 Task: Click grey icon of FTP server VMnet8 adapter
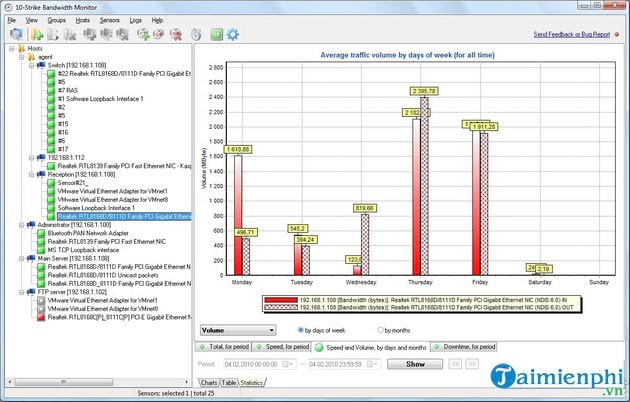point(41,309)
